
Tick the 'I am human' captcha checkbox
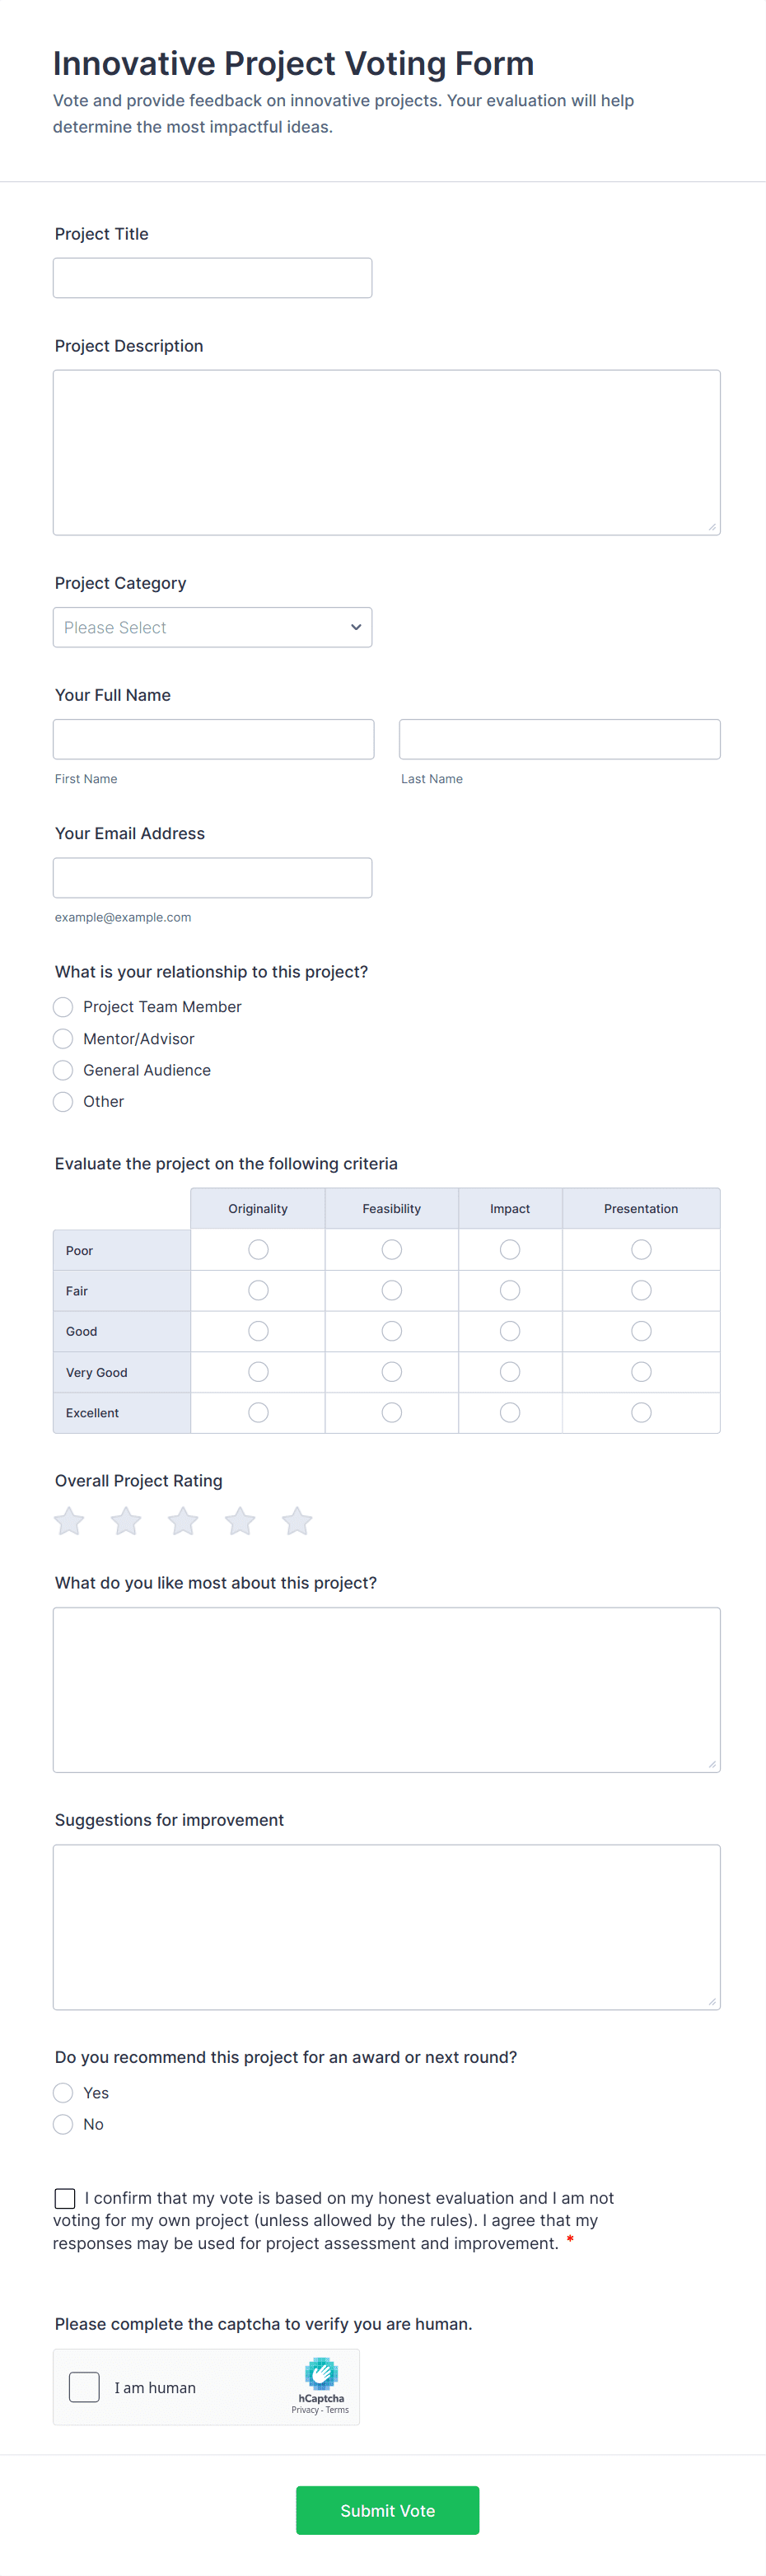click(84, 2387)
